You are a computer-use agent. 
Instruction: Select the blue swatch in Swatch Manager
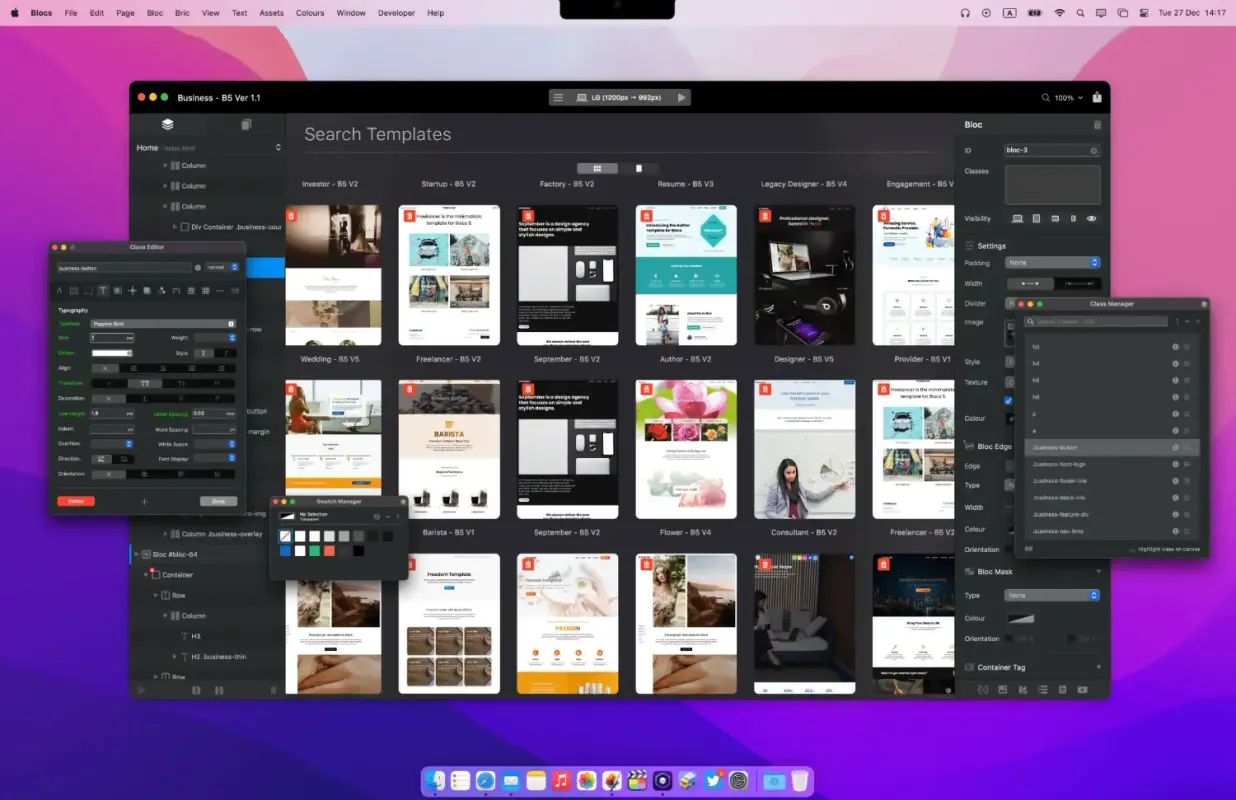point(285,550)
